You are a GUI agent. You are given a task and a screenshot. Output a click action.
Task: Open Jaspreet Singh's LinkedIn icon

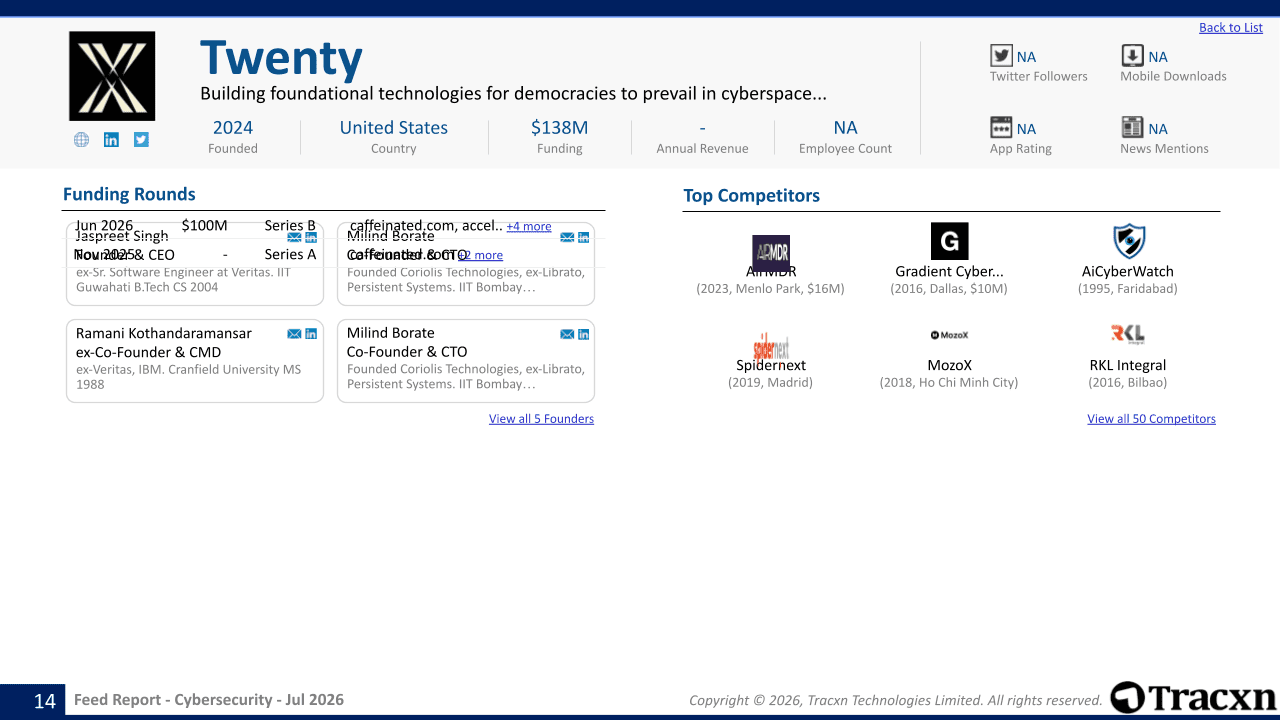(311, 238)
